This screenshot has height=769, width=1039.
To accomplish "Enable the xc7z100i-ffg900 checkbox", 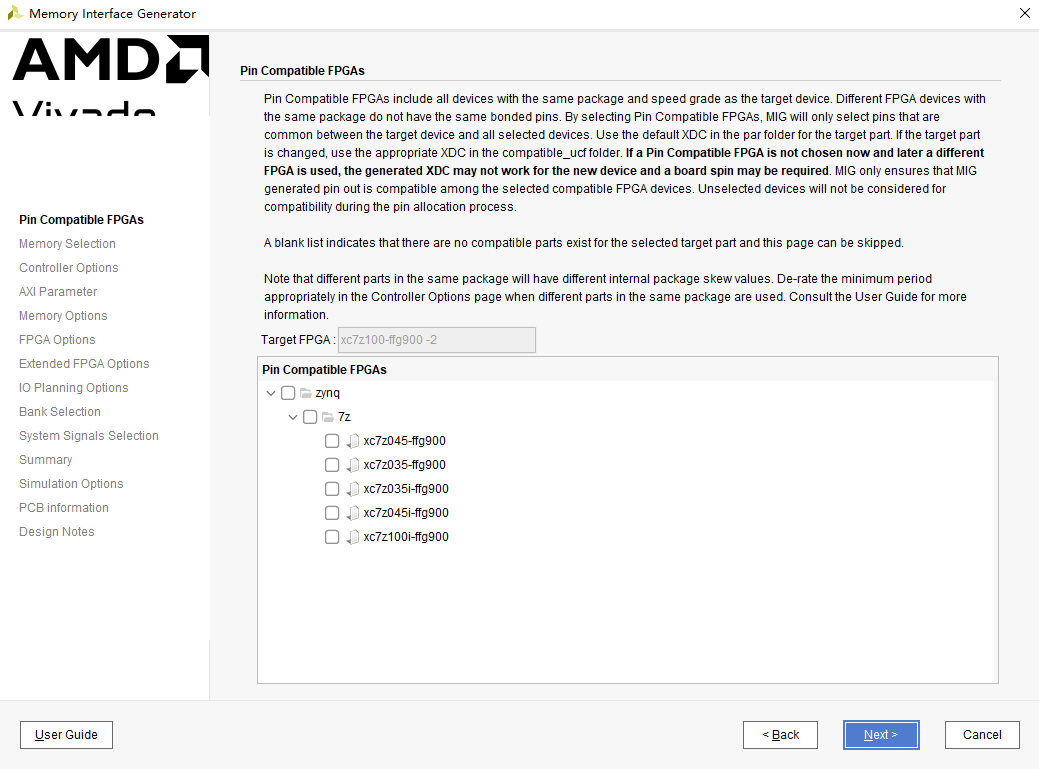I will pos(332,537).
